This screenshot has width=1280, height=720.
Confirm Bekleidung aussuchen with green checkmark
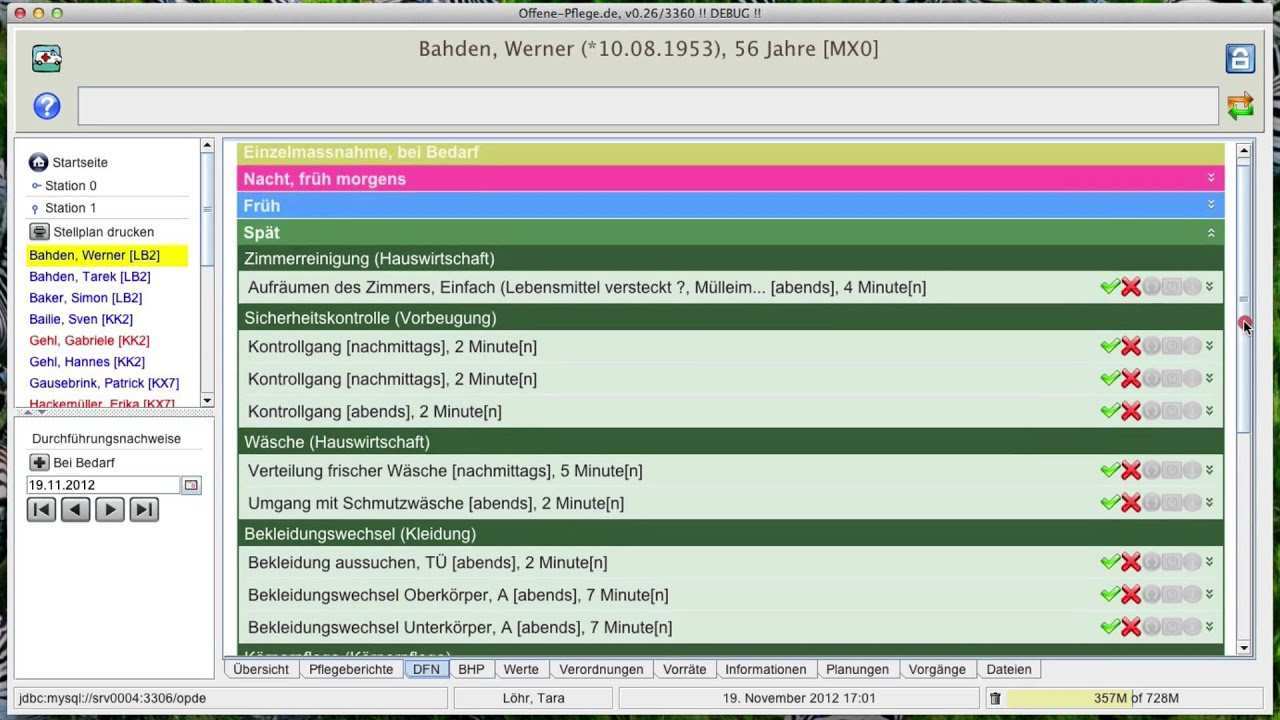[x=1109, y=562]
